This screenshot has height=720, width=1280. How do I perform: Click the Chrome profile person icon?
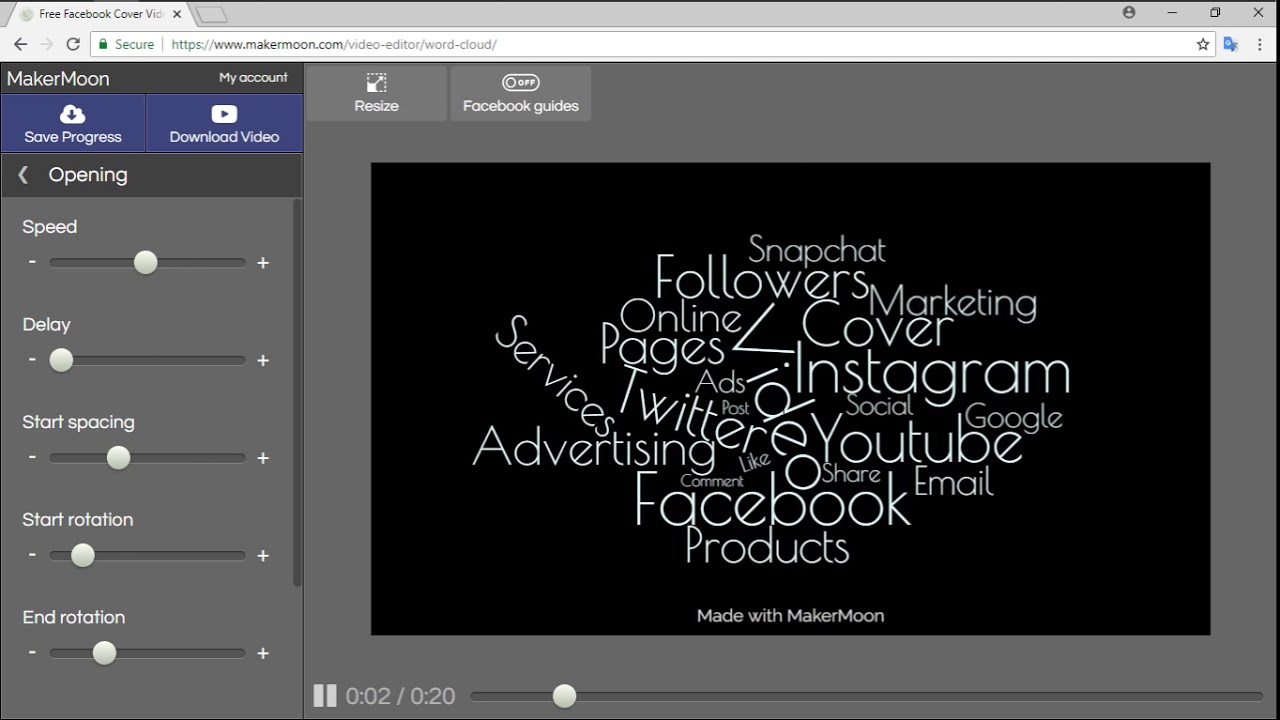pyautogui.click(x=1129, y=13)
